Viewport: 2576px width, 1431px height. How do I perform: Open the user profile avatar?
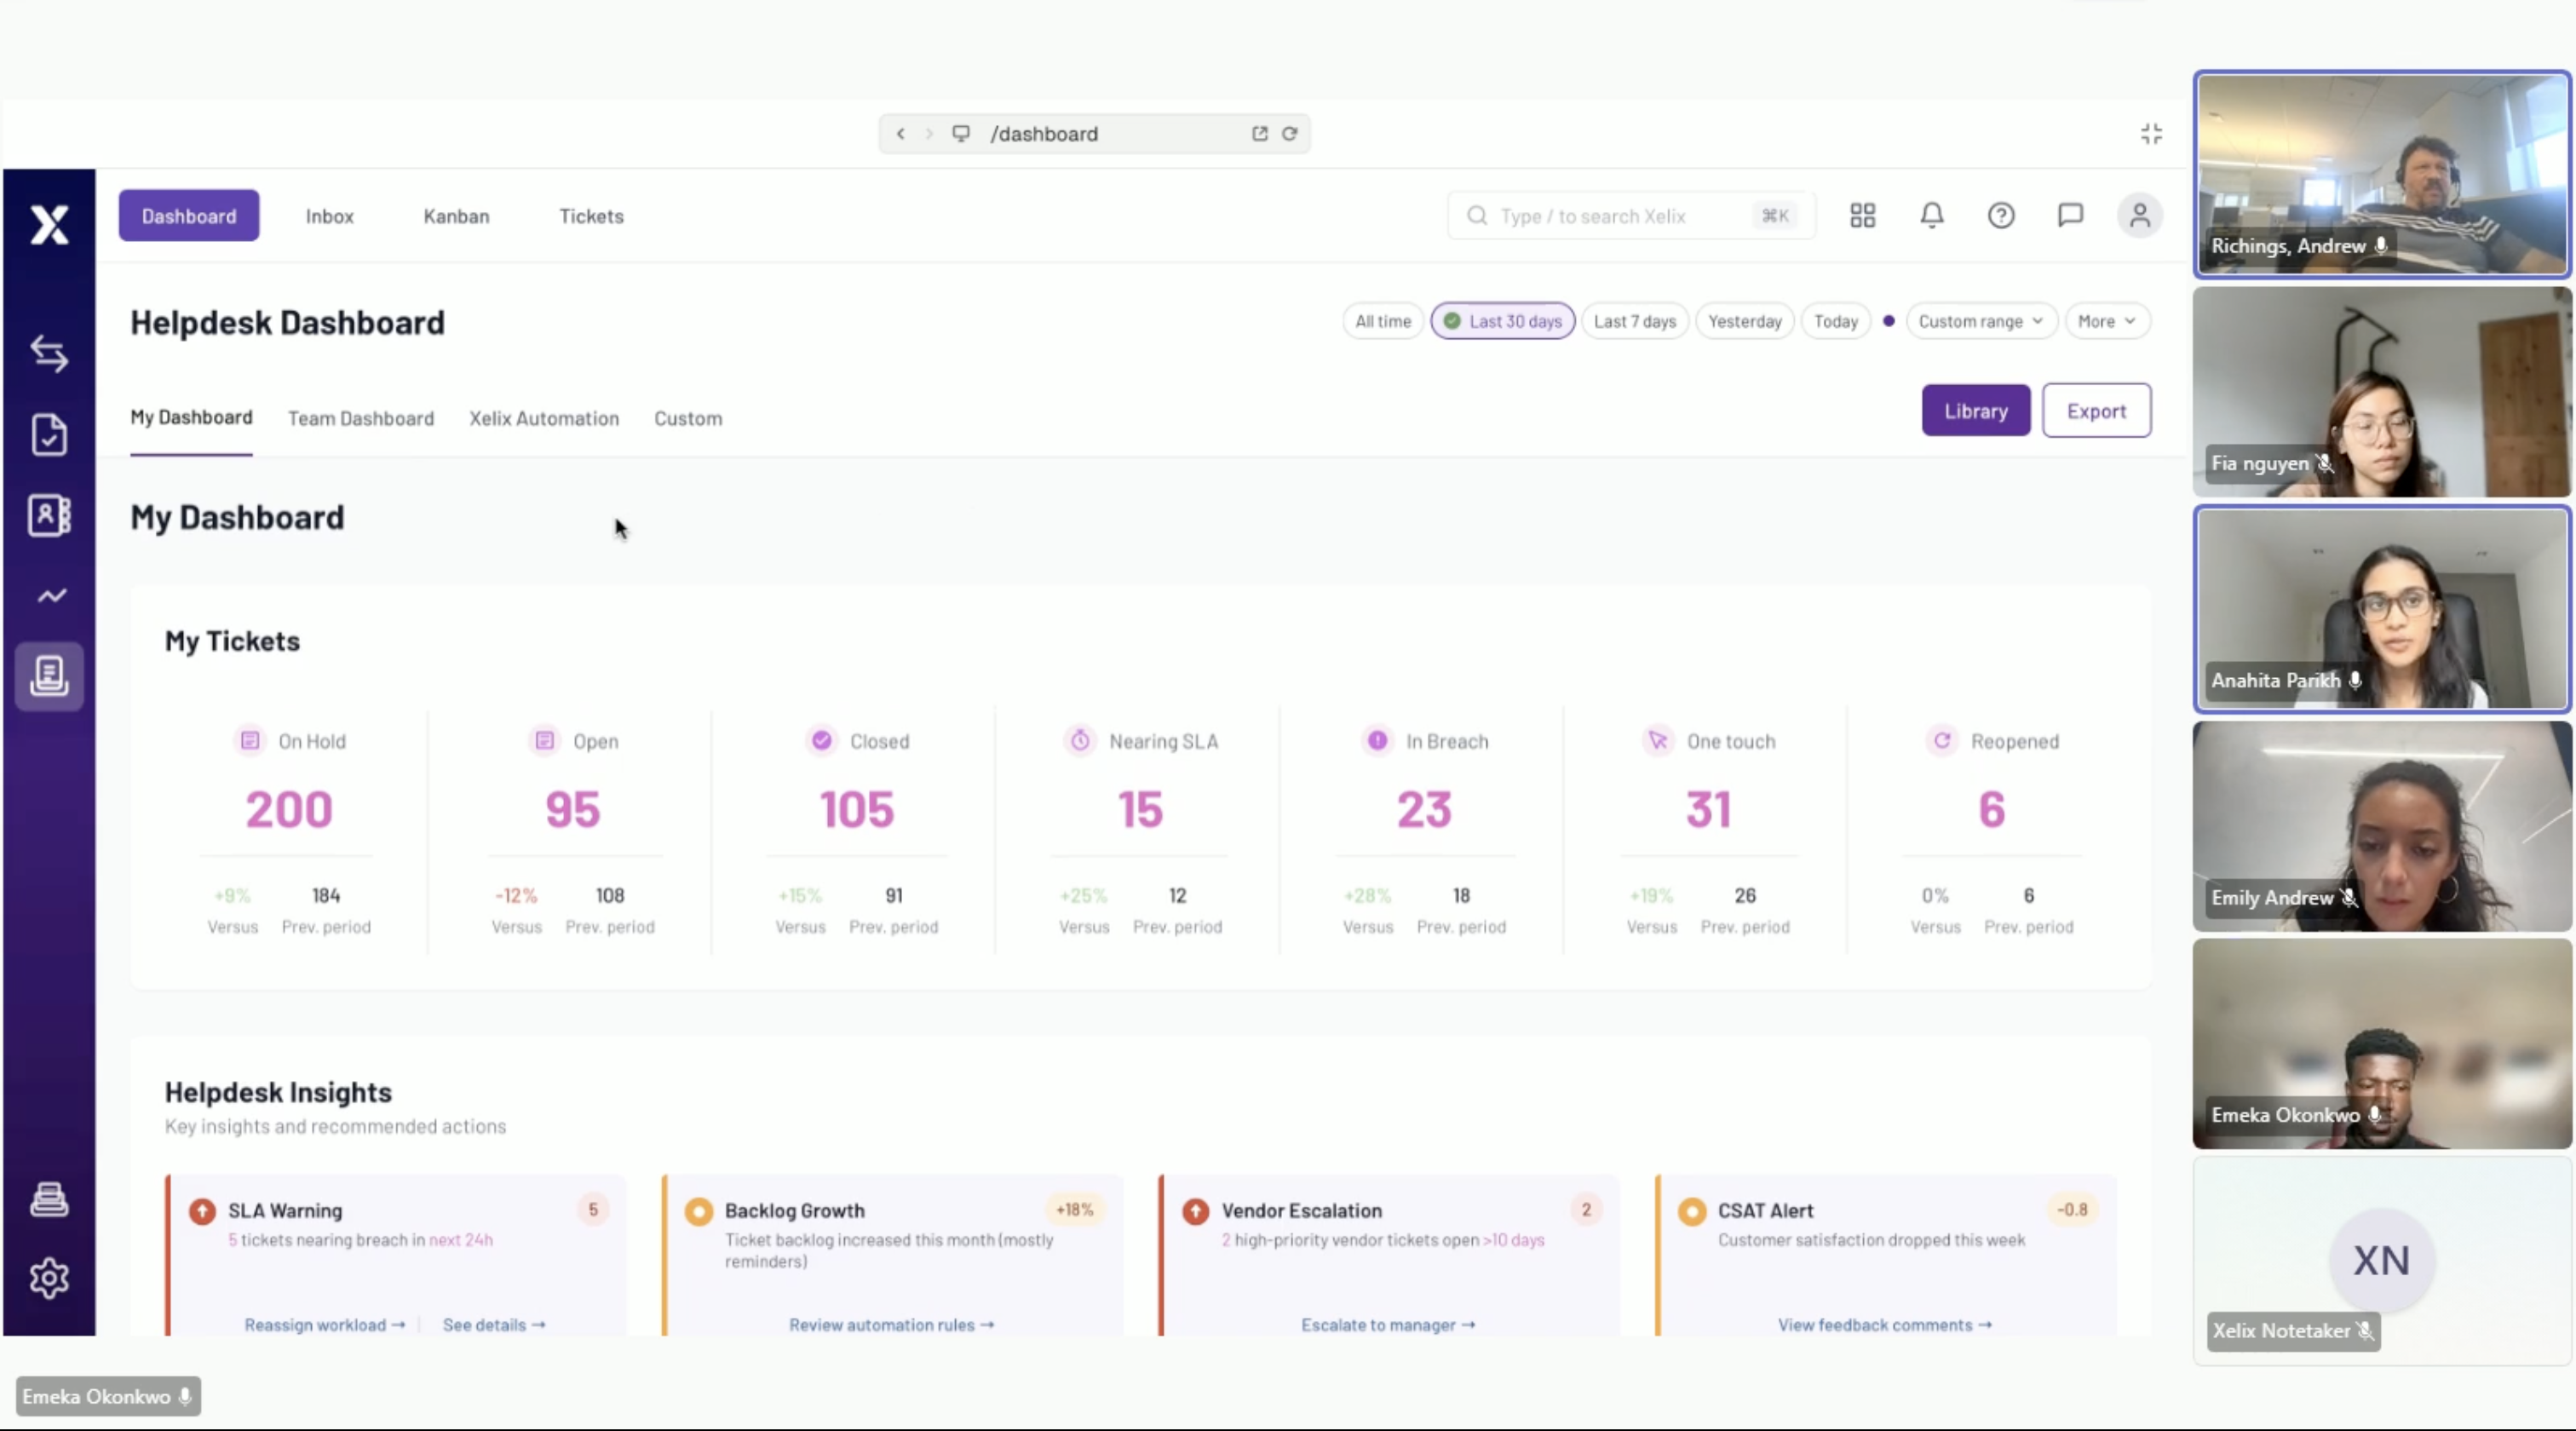[x=2139, y=216]
